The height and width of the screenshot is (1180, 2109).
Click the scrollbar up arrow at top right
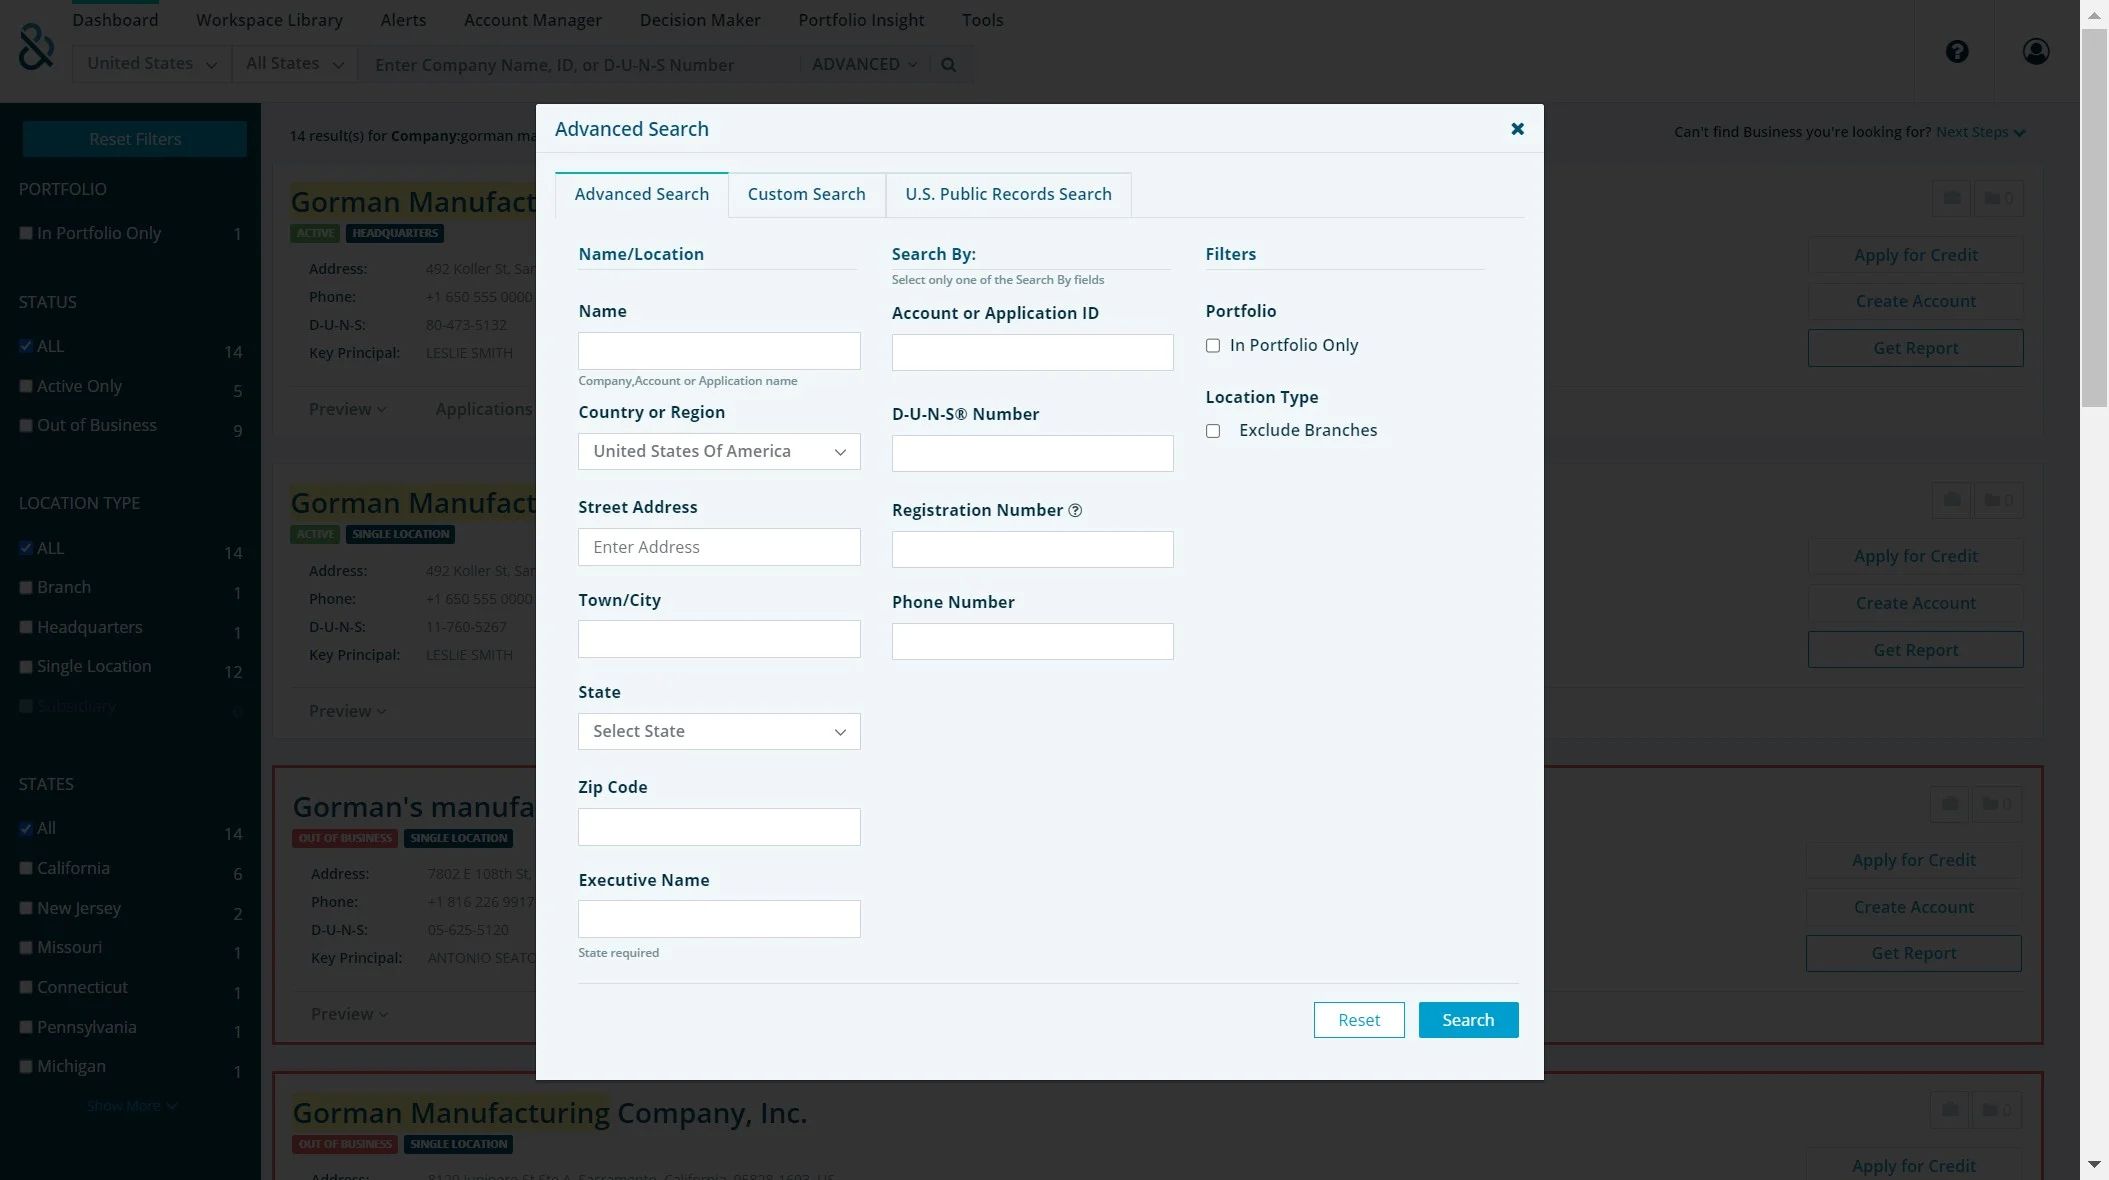(x=2094, y=16)
